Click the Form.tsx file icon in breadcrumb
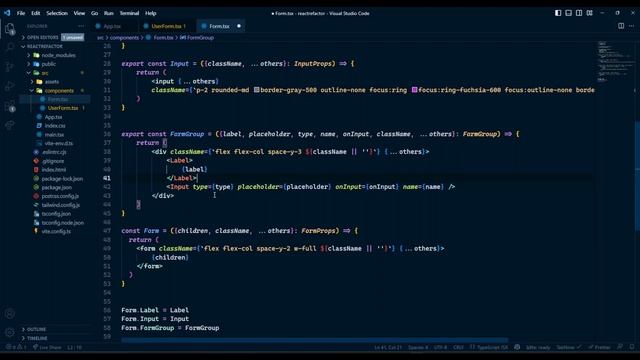640x360 pixels. pos(148,38)
